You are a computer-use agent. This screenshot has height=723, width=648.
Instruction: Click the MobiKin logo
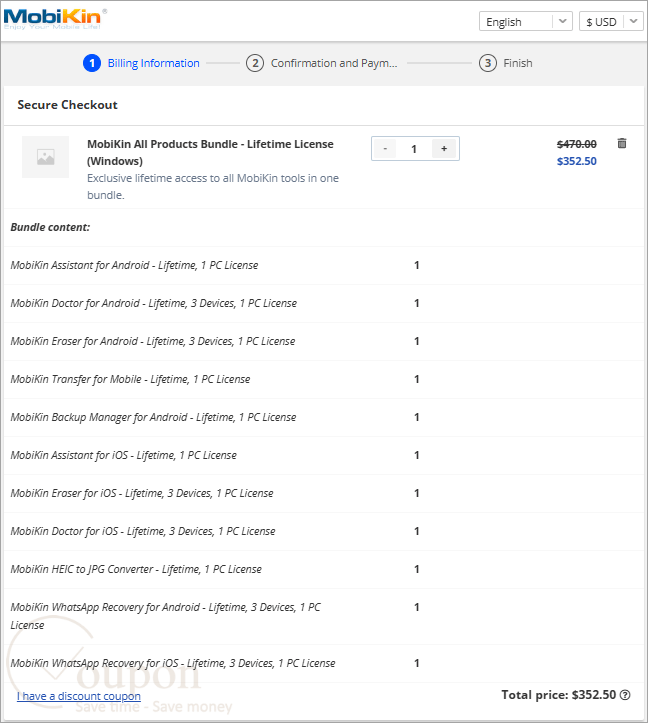click(55, 19)
